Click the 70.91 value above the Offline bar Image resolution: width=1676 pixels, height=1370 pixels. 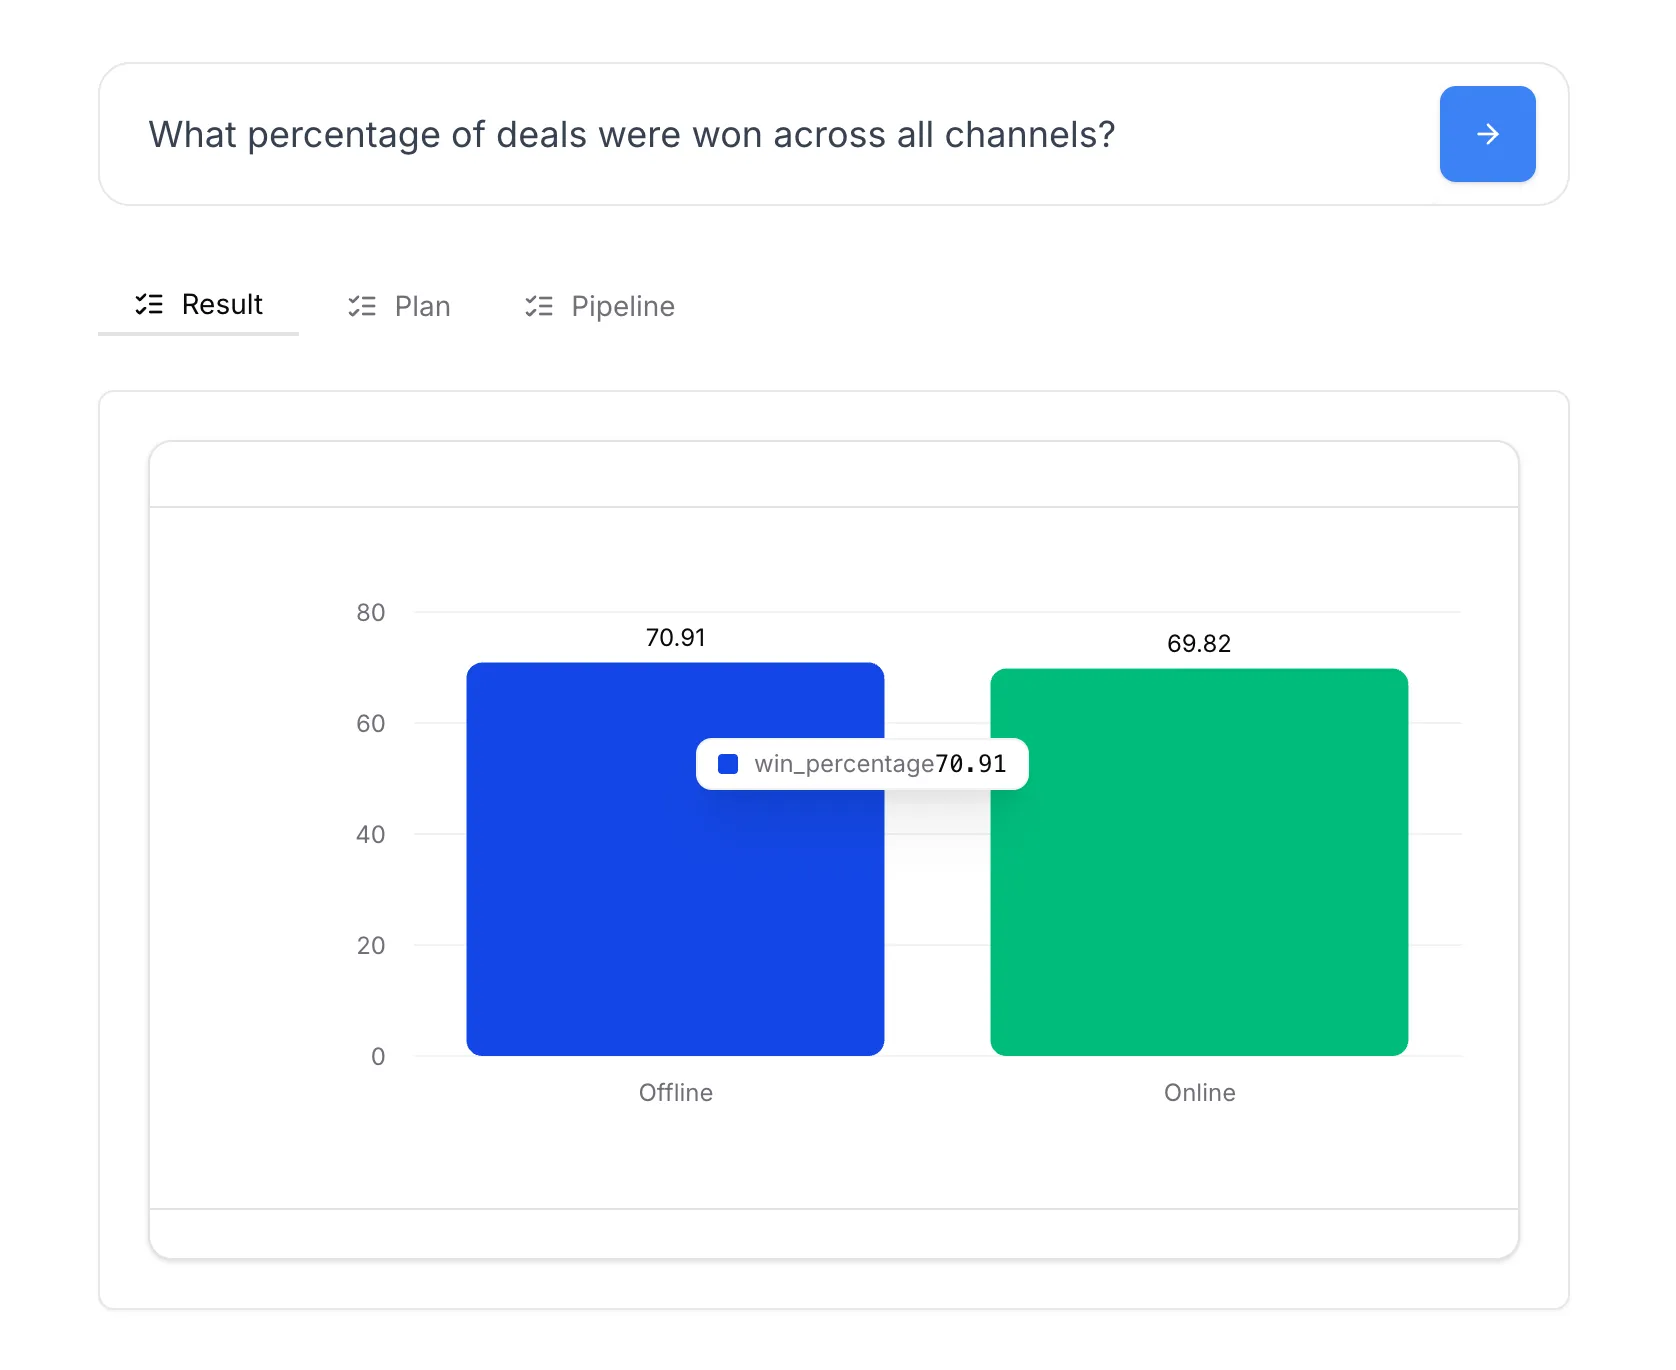click(675, 637)
